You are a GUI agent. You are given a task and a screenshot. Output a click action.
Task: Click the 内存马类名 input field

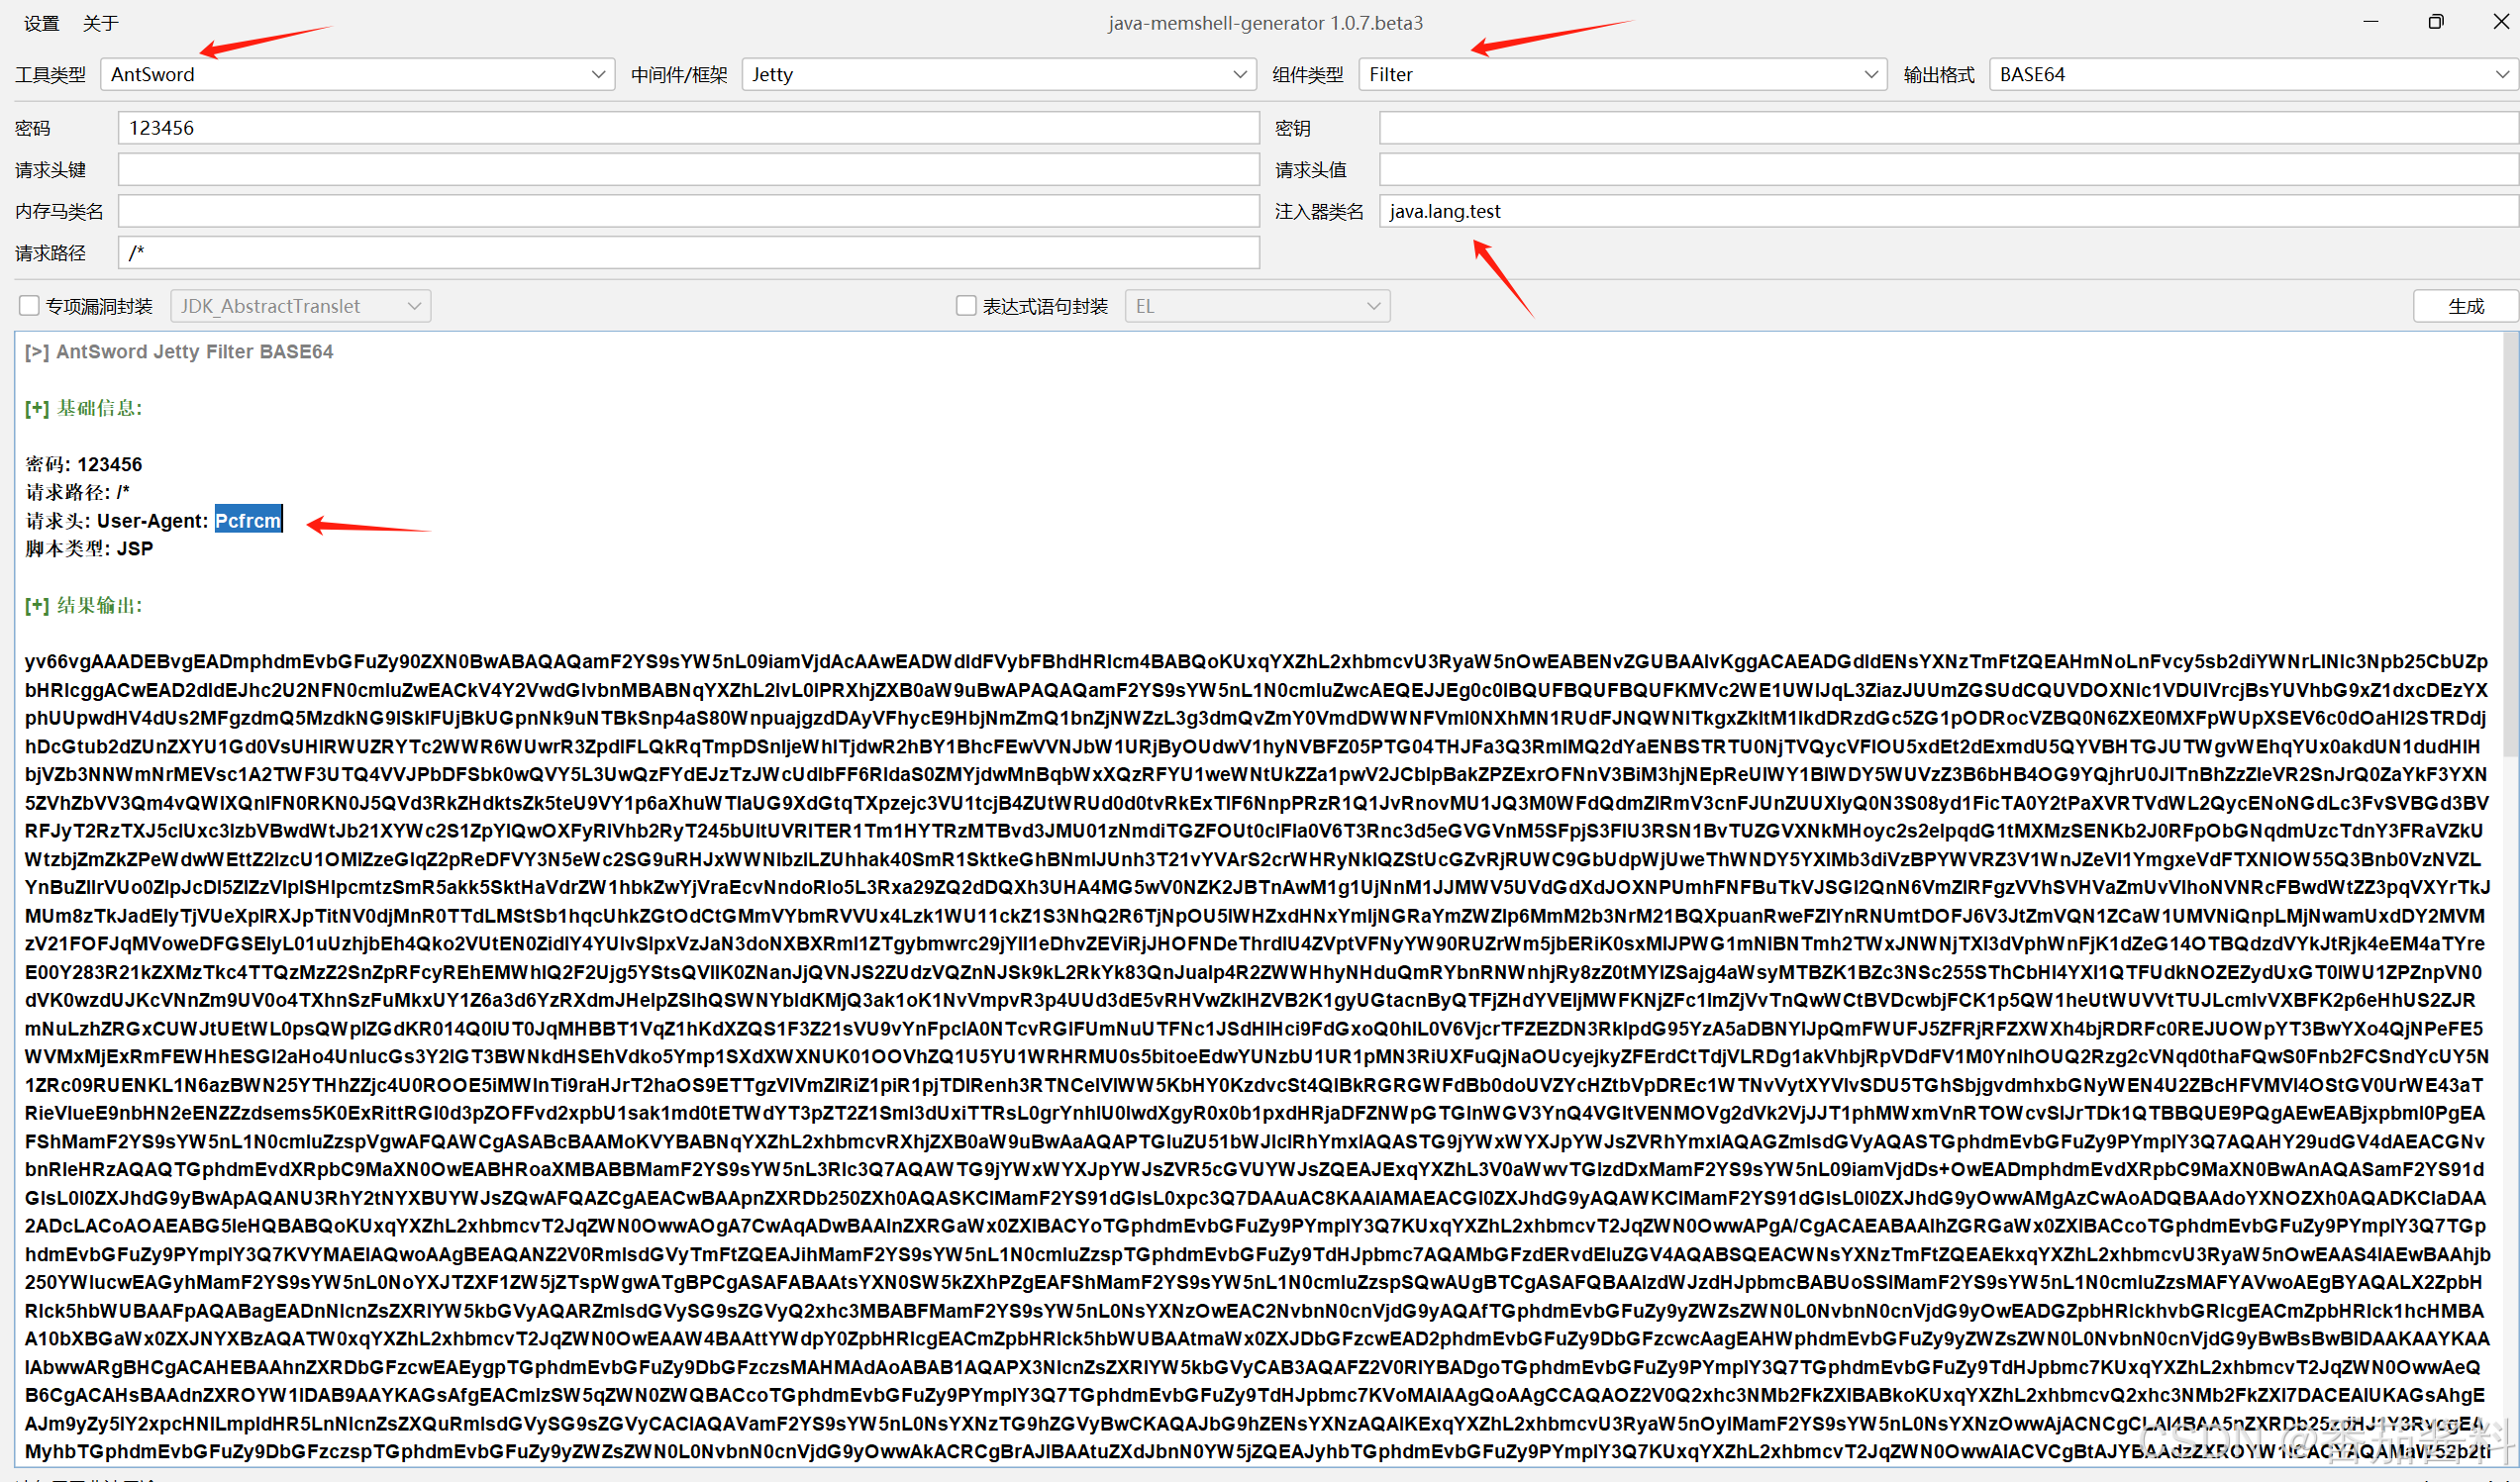pos(688,211)
